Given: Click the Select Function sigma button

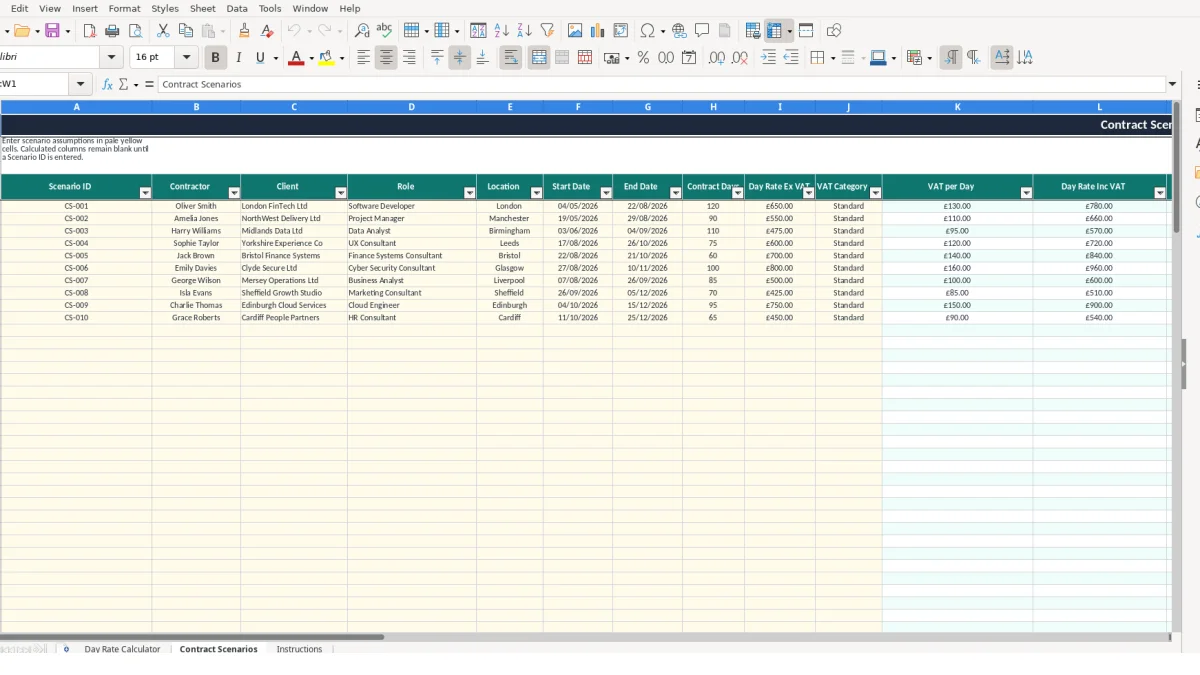Looking at the screenshot, I should [x=123, y=84].
